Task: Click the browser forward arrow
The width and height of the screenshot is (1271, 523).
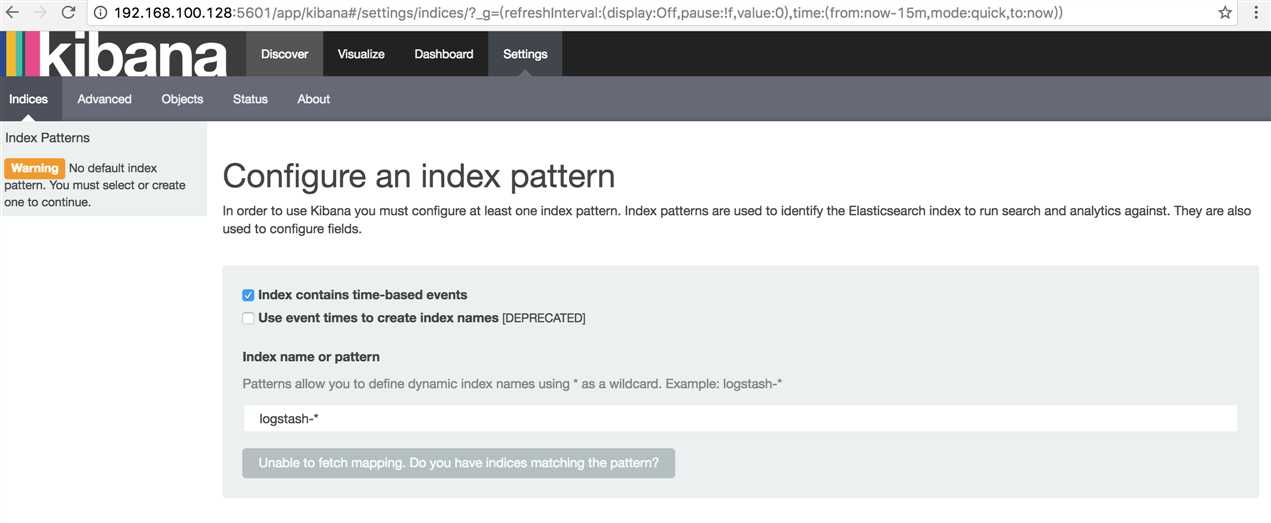Action: [40, 13]
